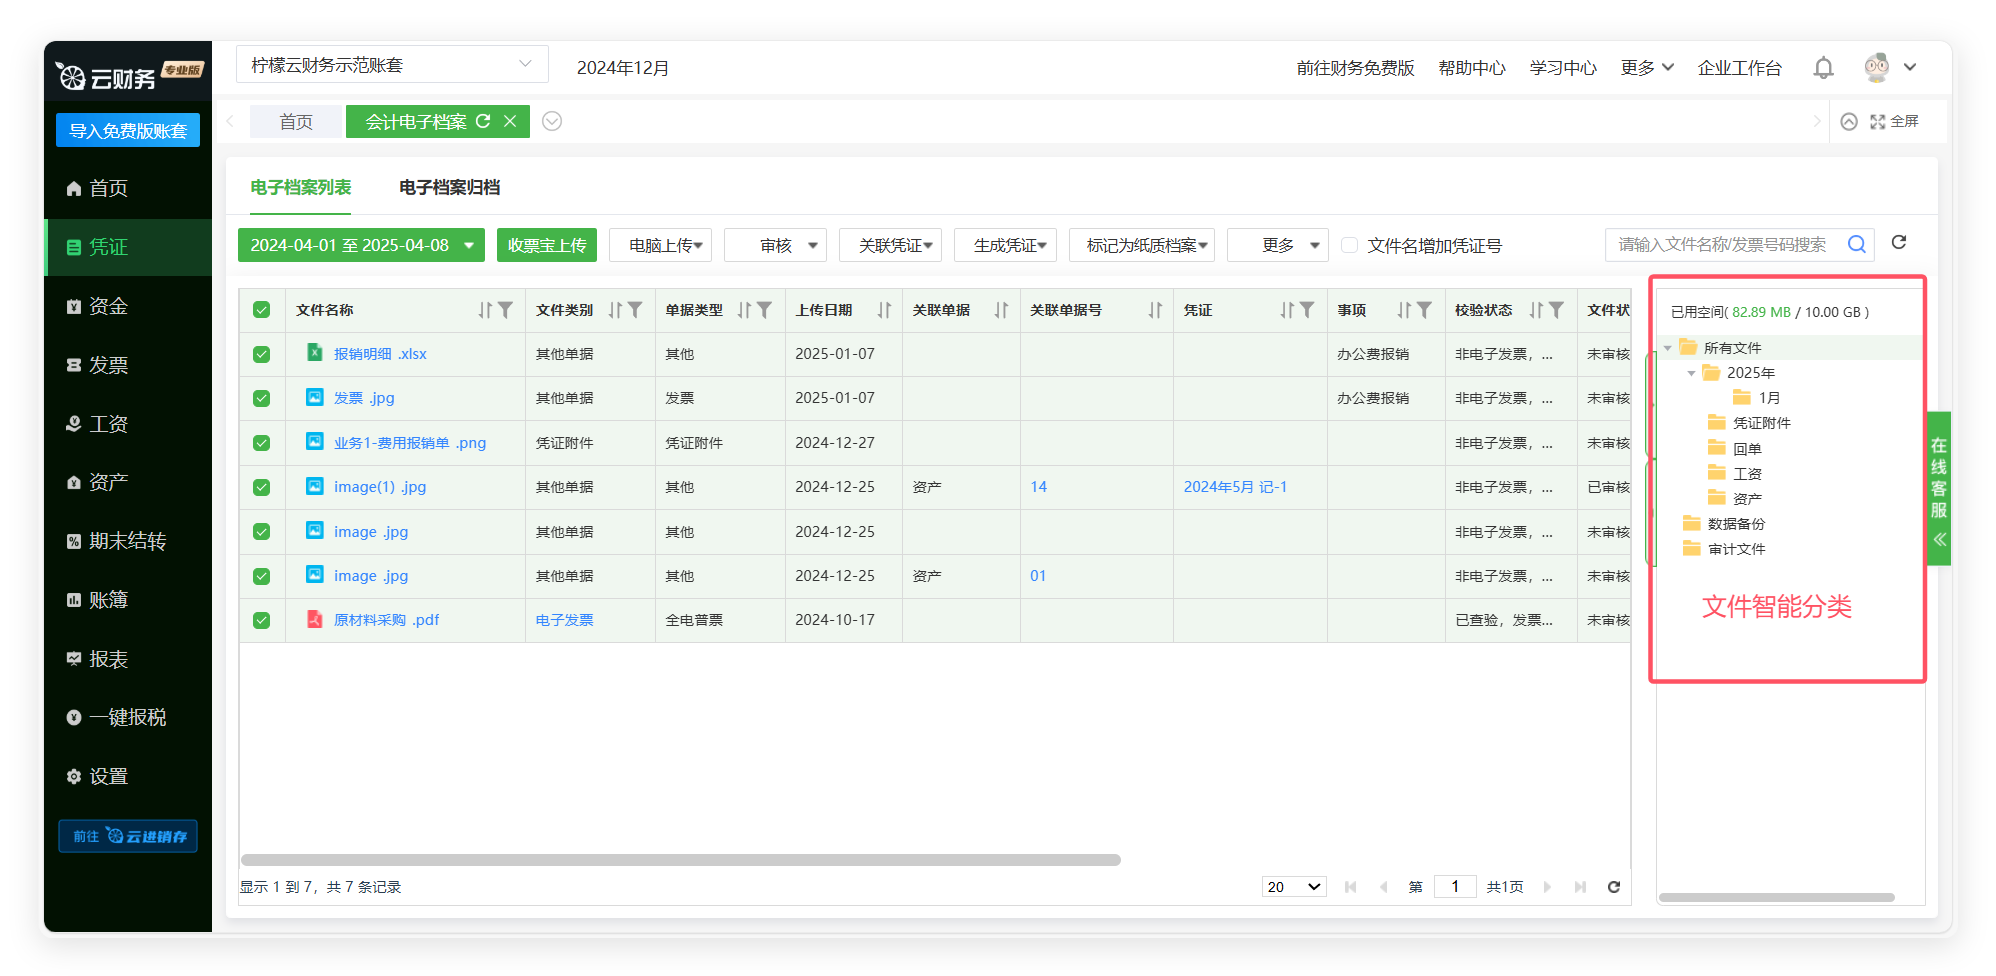Open the 柠檬云财务示范账套 account dropdown

point(392,65)
